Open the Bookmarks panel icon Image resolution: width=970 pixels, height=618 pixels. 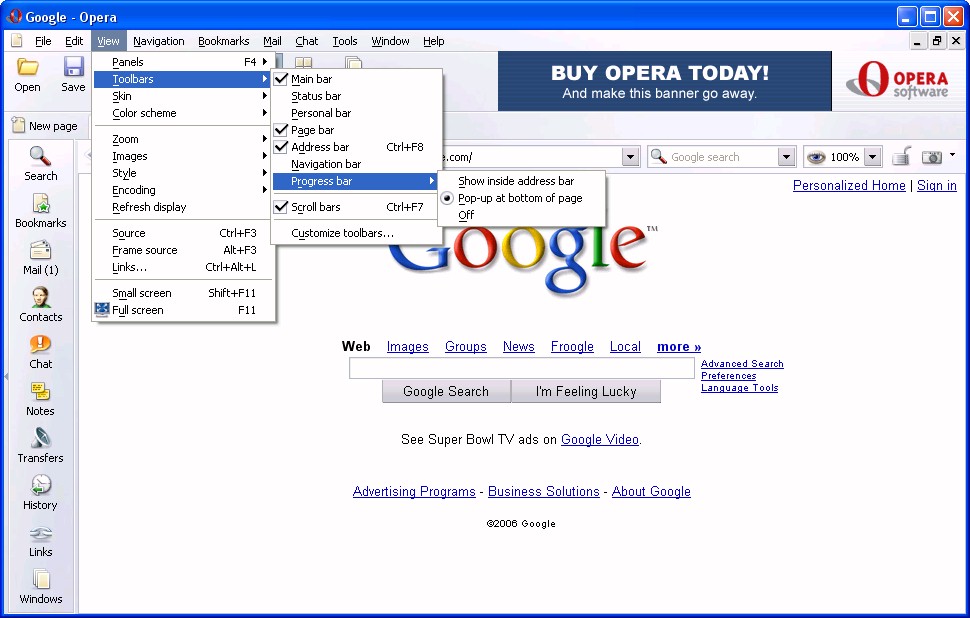[x=40, y=203]
